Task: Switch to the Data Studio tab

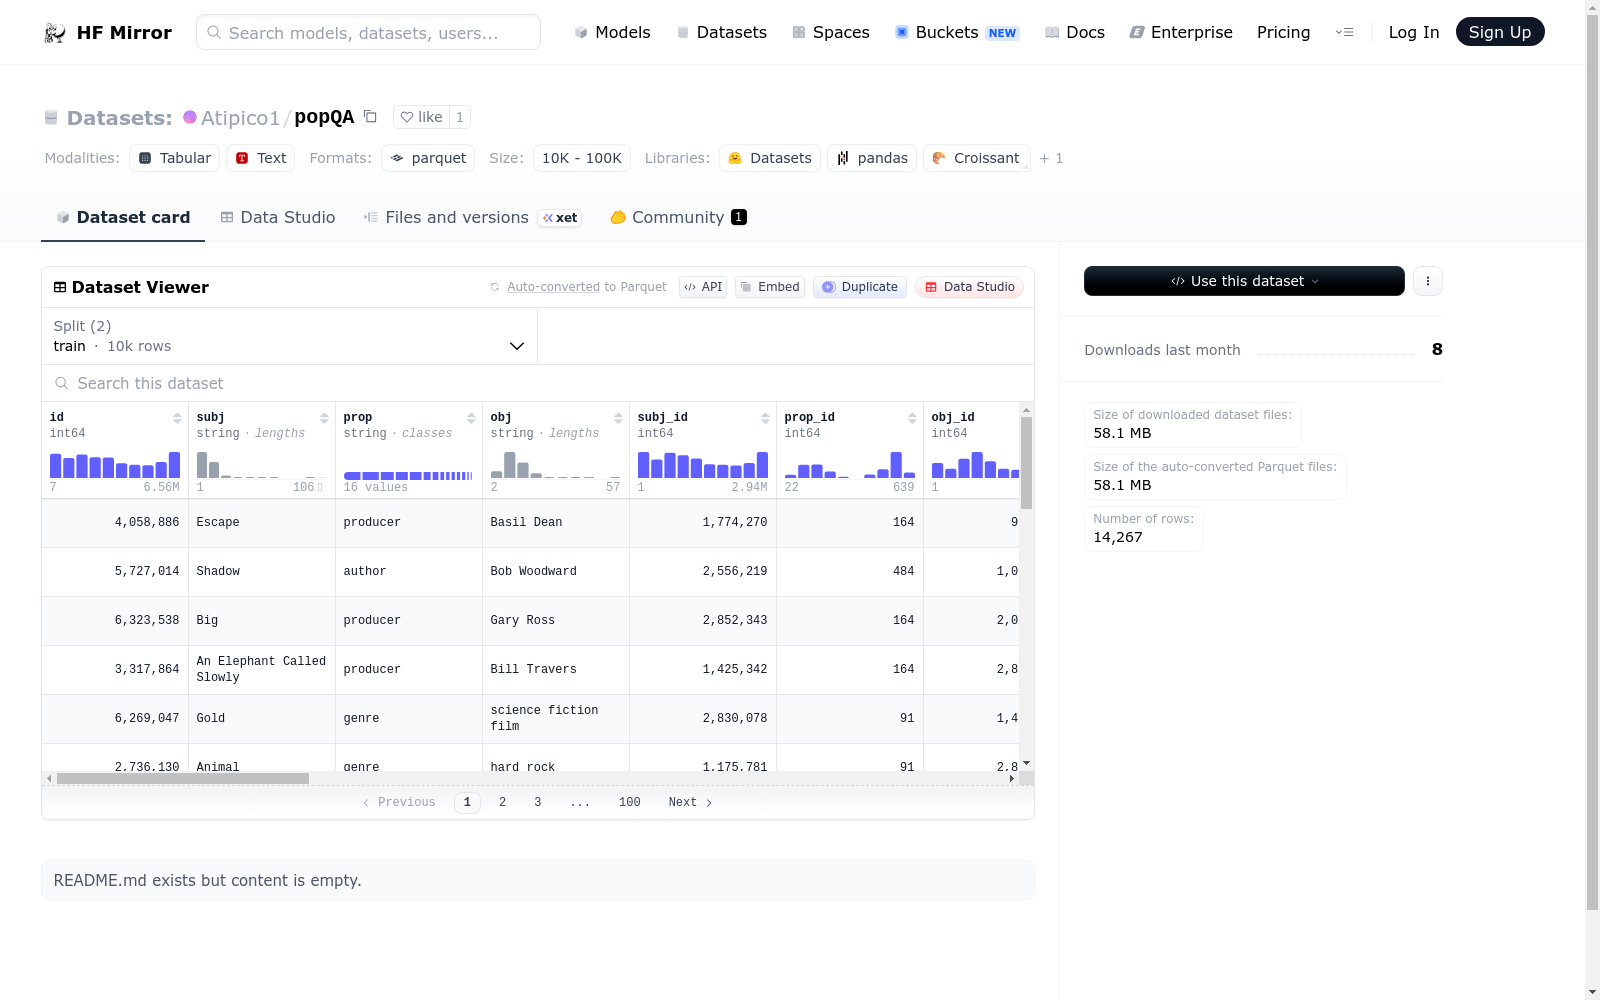Action: point(278,217)
